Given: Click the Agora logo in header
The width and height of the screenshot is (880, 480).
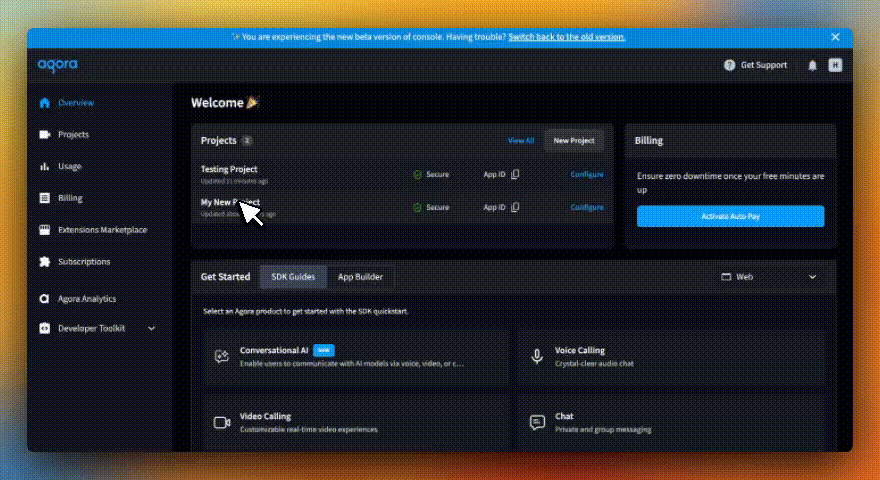Looking at the screenshot, I should (x=57, y=65).
